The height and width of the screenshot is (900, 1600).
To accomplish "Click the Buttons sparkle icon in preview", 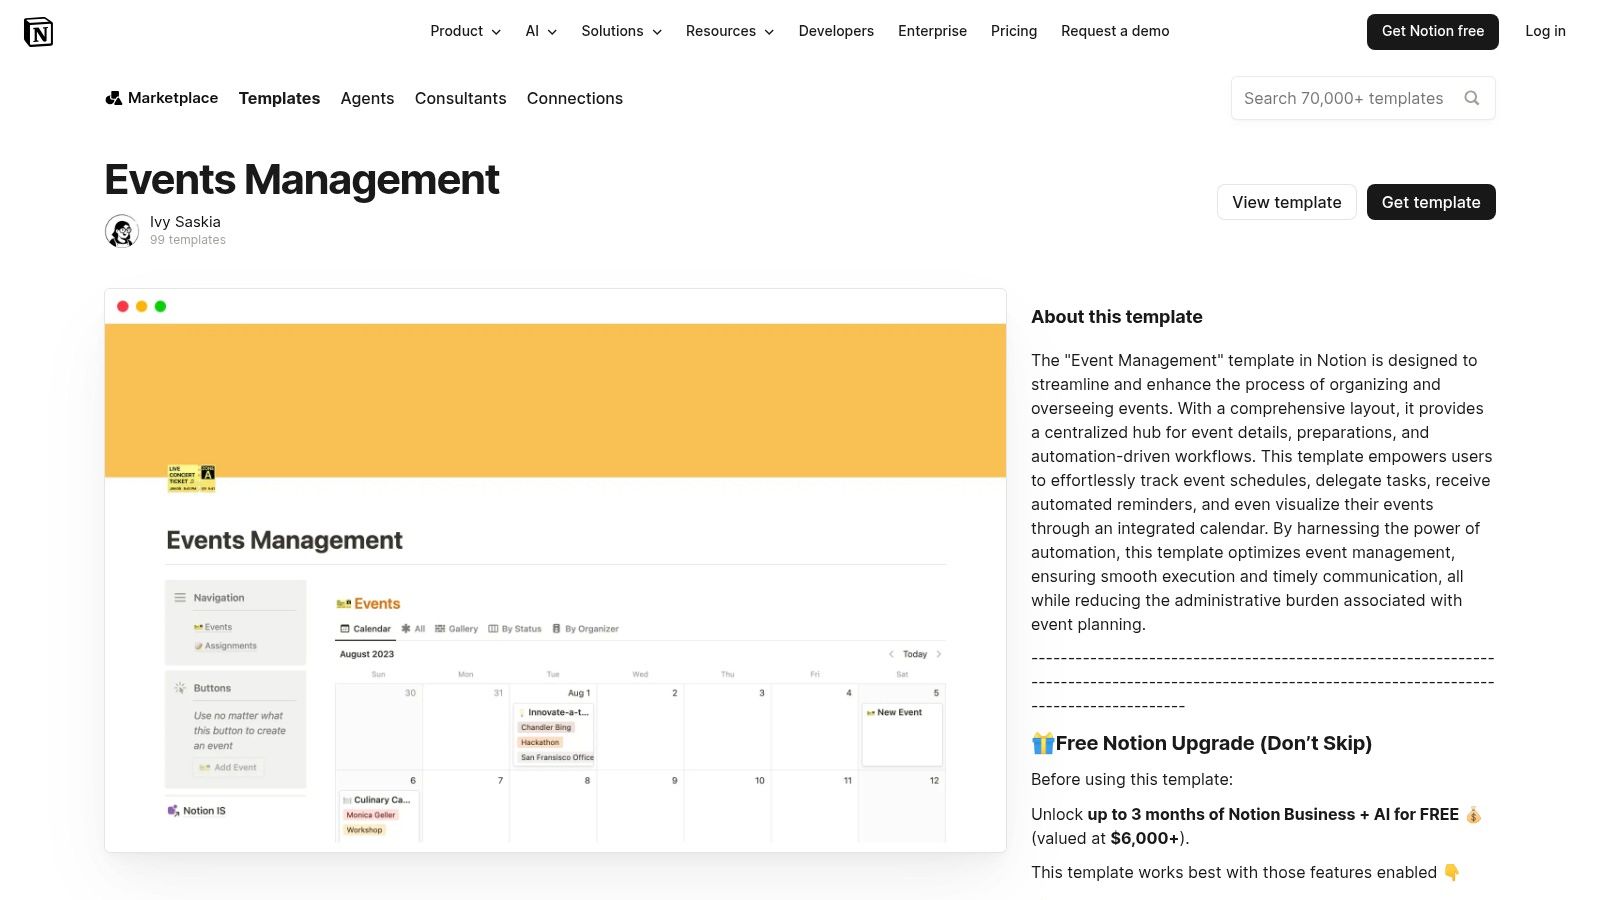I will coord(180,688).
